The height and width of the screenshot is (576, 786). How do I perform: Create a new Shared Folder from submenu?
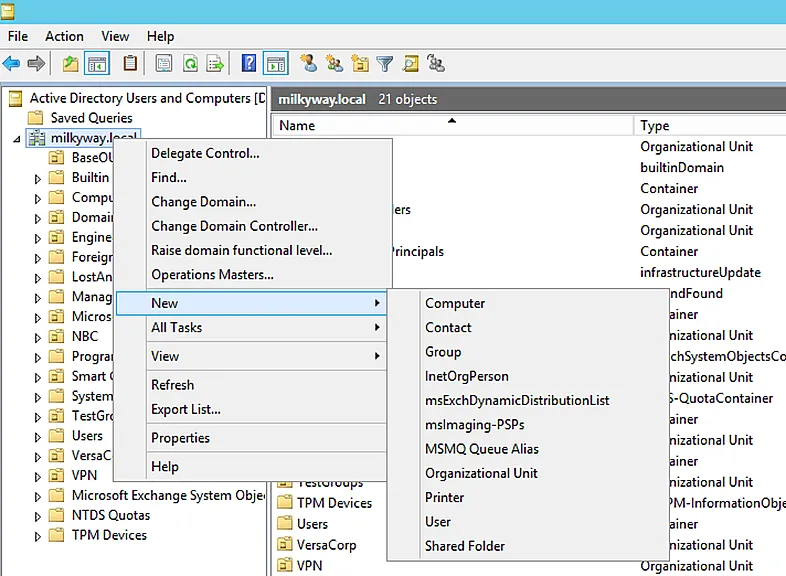pos(528,546)
